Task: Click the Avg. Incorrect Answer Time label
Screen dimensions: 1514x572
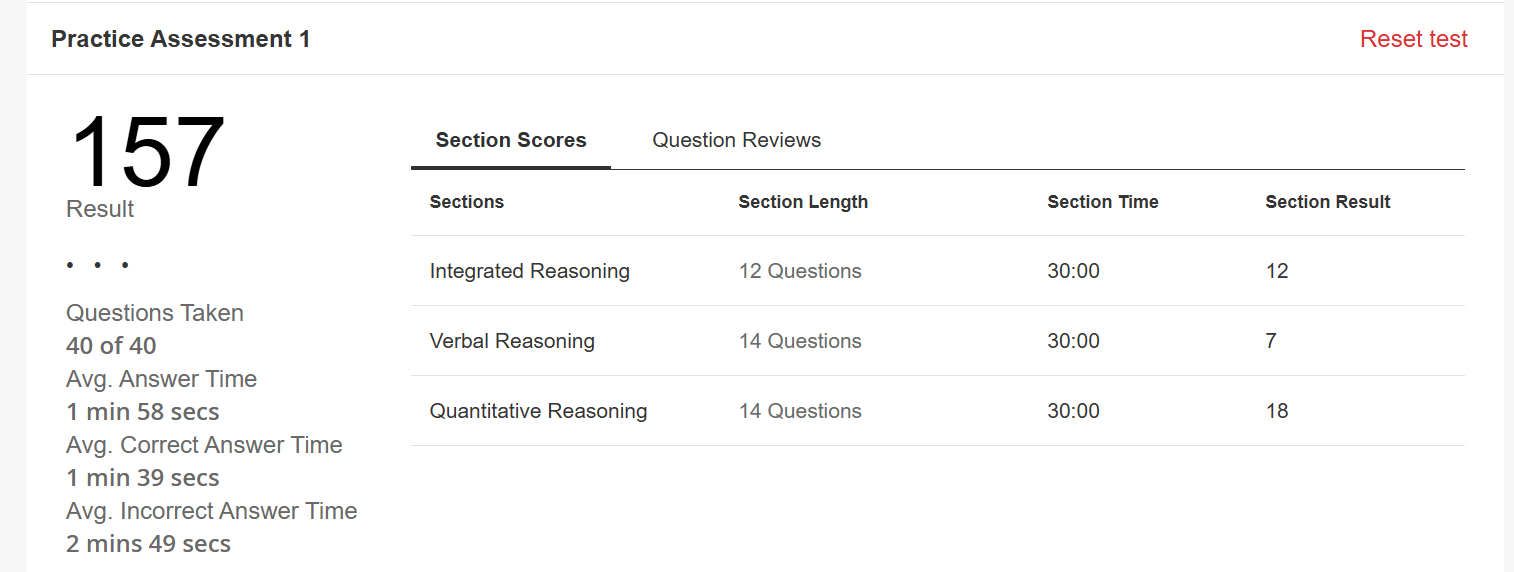Action: tap(211, 511)
